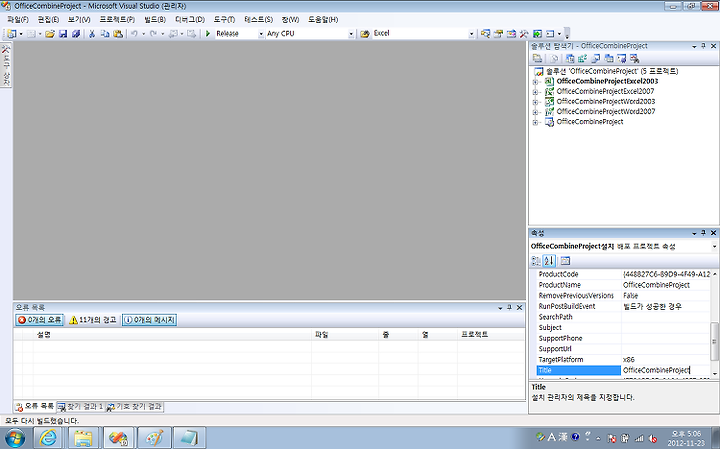Screen dimensions: 720x449
Task: Switch properties to Categorized view icon
Action: (536, 261)
